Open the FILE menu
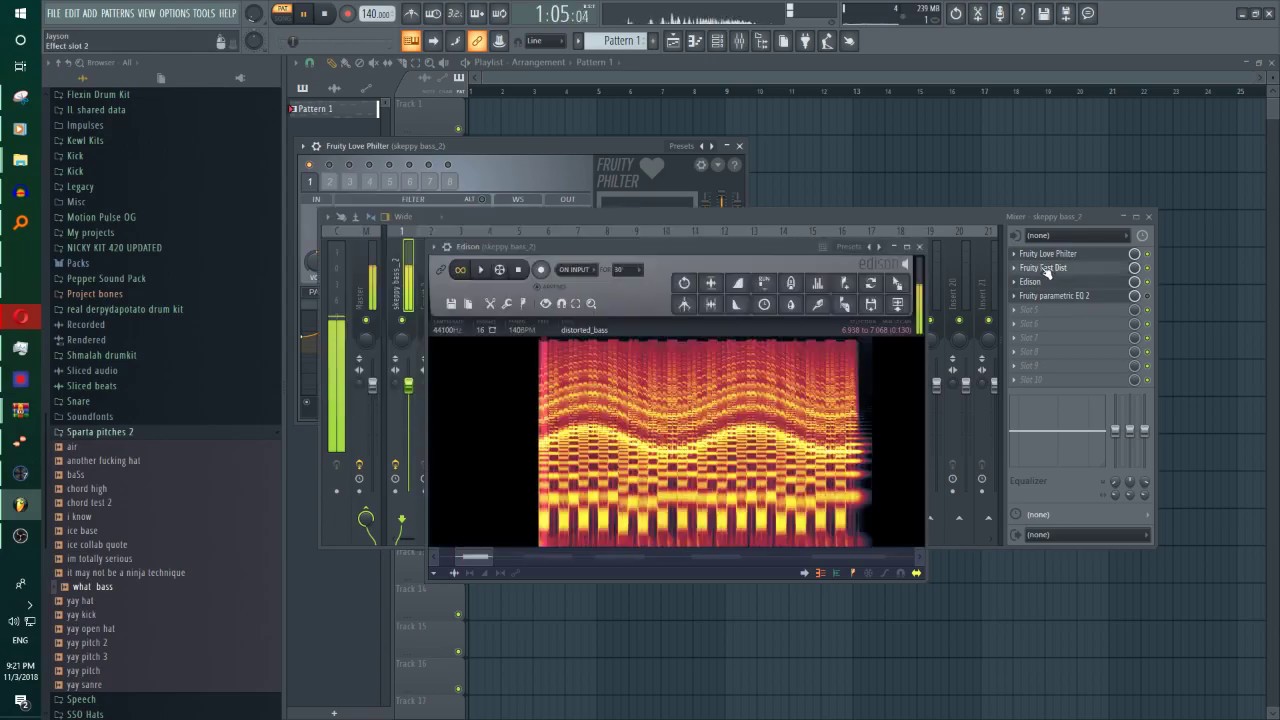Screen dimensions: 1280x720 click(x=53, y=13)
